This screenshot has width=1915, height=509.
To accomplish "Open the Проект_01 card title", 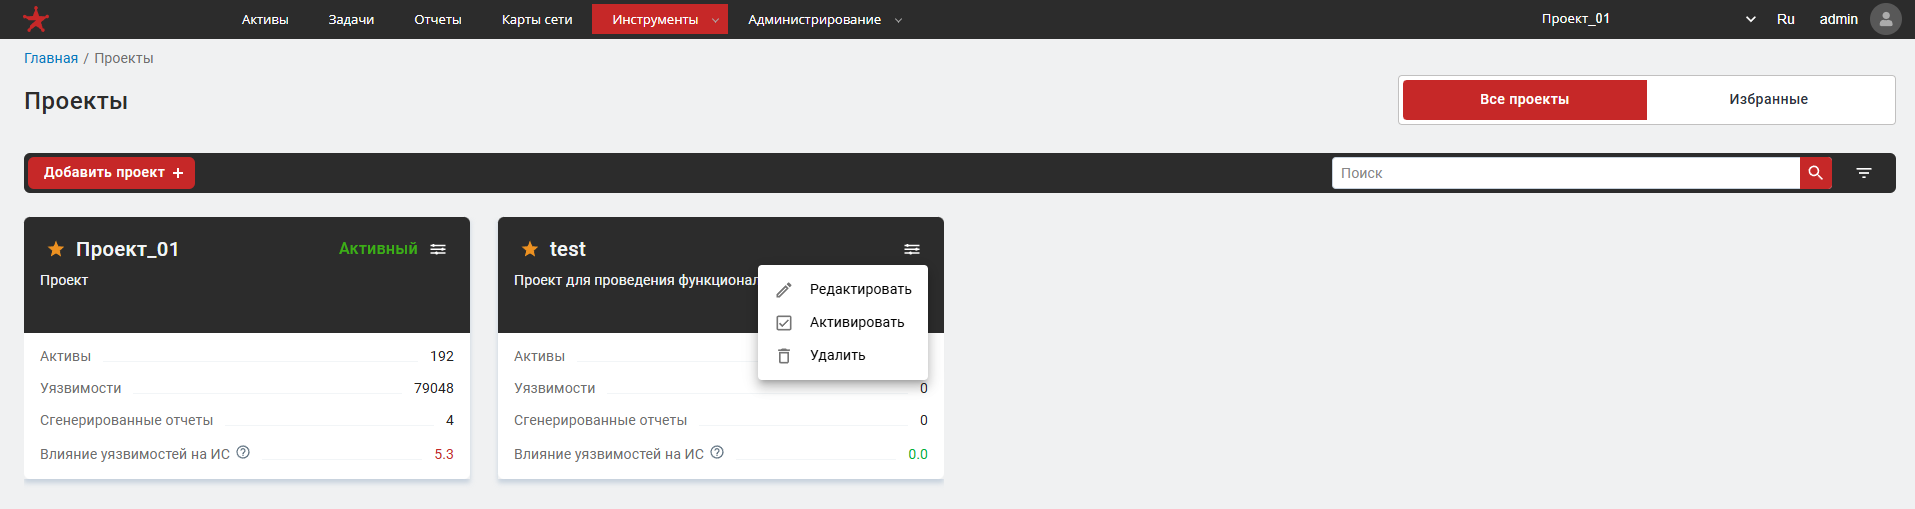I will point(127,249).
